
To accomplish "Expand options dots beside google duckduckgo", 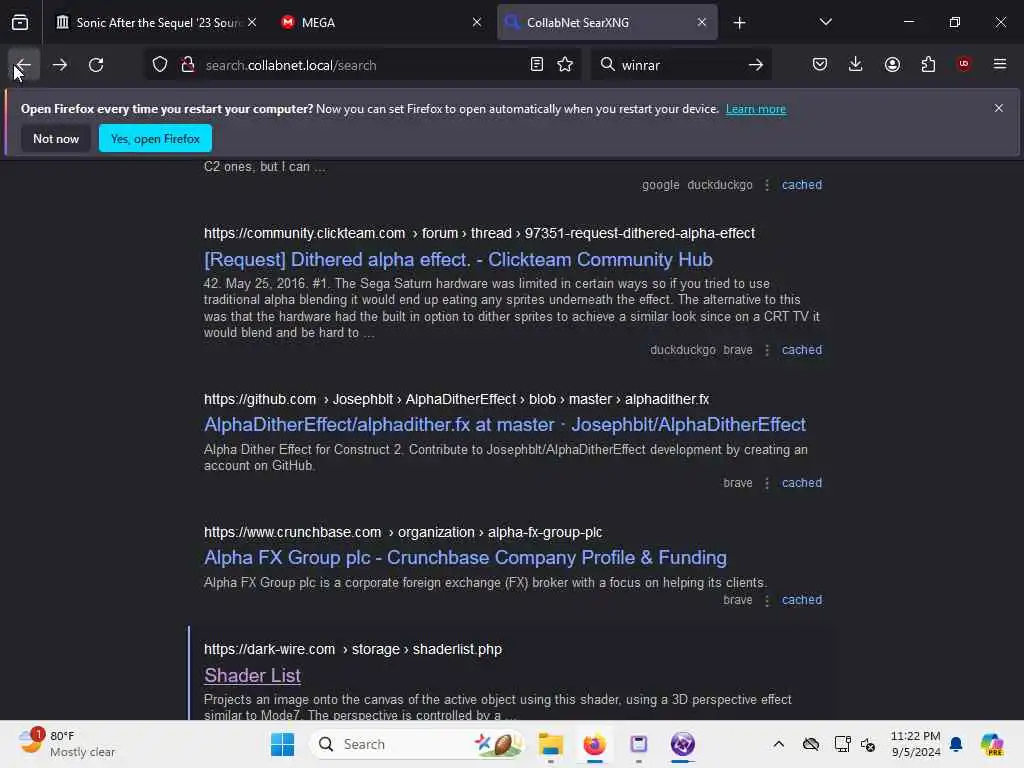I will [x=767, y=185].
